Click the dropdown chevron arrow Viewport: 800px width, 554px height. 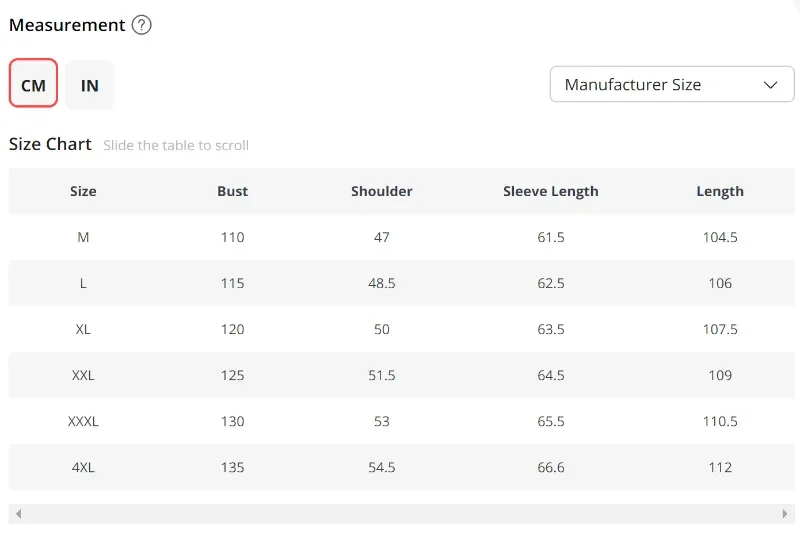tap(771, 85)
